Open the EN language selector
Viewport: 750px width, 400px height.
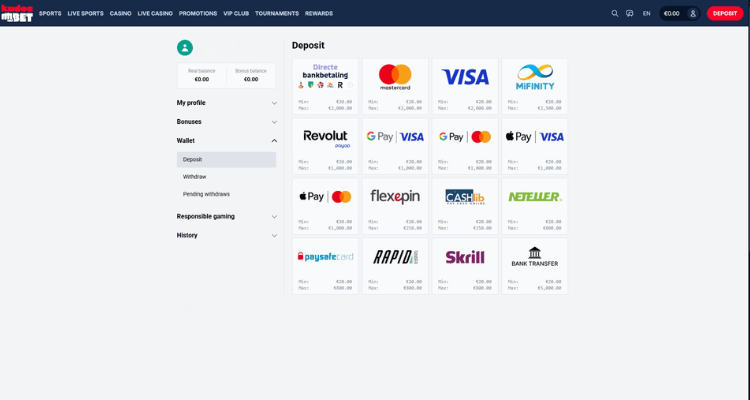pyautogui.click(x=647, y=13)
